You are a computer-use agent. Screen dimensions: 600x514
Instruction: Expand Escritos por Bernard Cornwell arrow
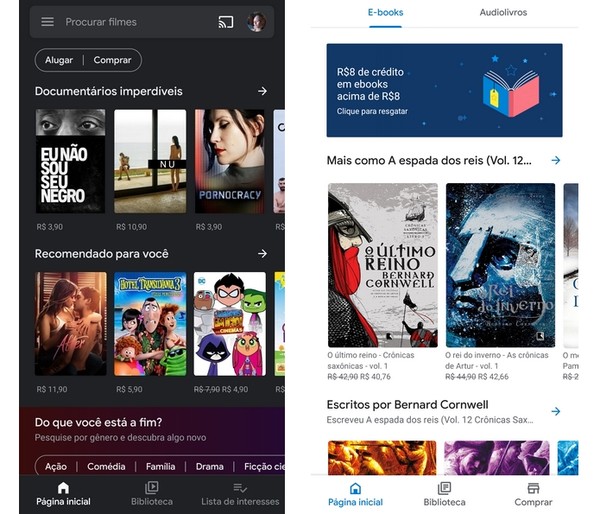556,411
